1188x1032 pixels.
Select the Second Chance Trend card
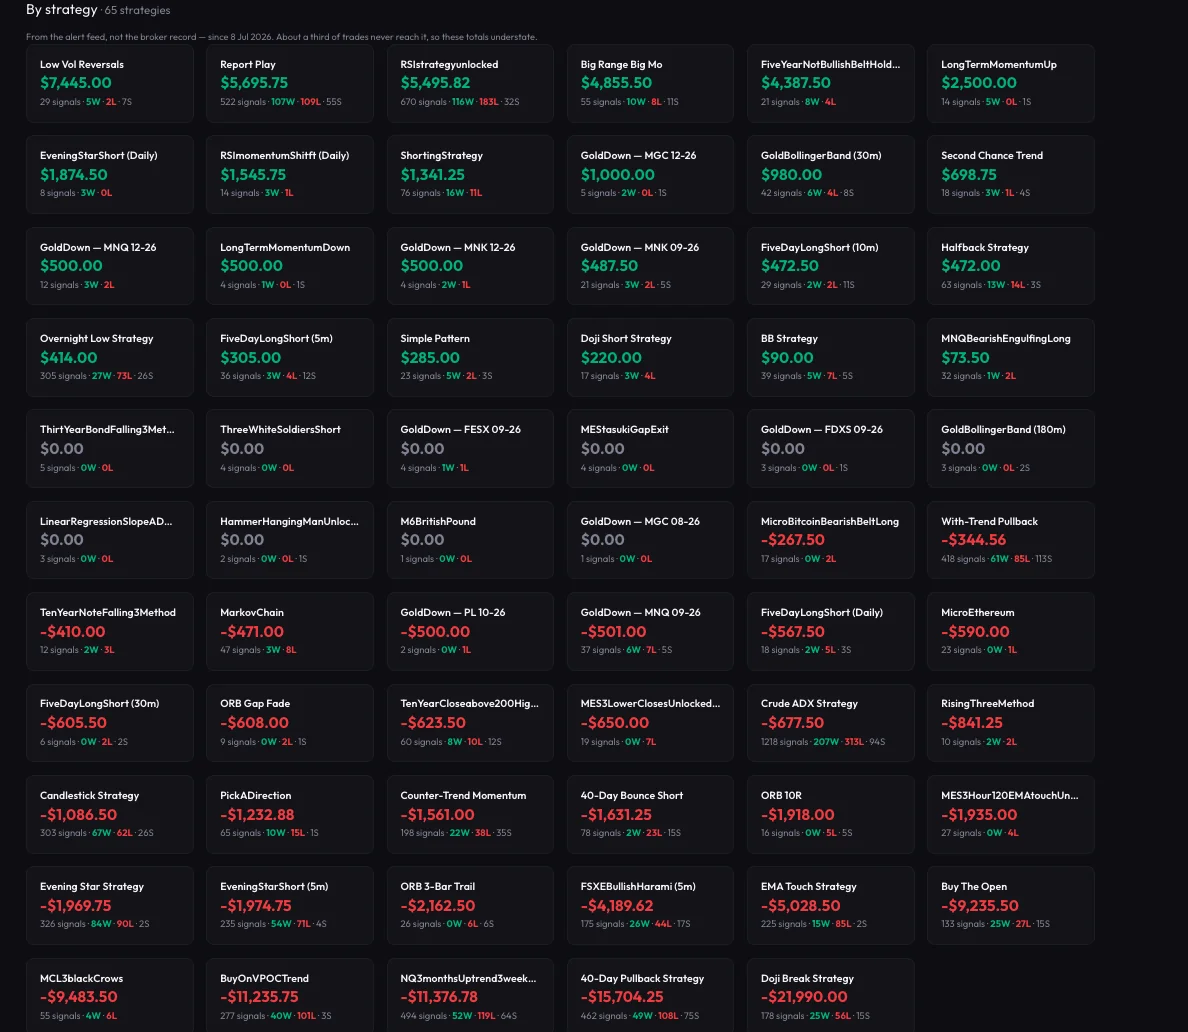pyautogui.click(x=1011, y=174)
